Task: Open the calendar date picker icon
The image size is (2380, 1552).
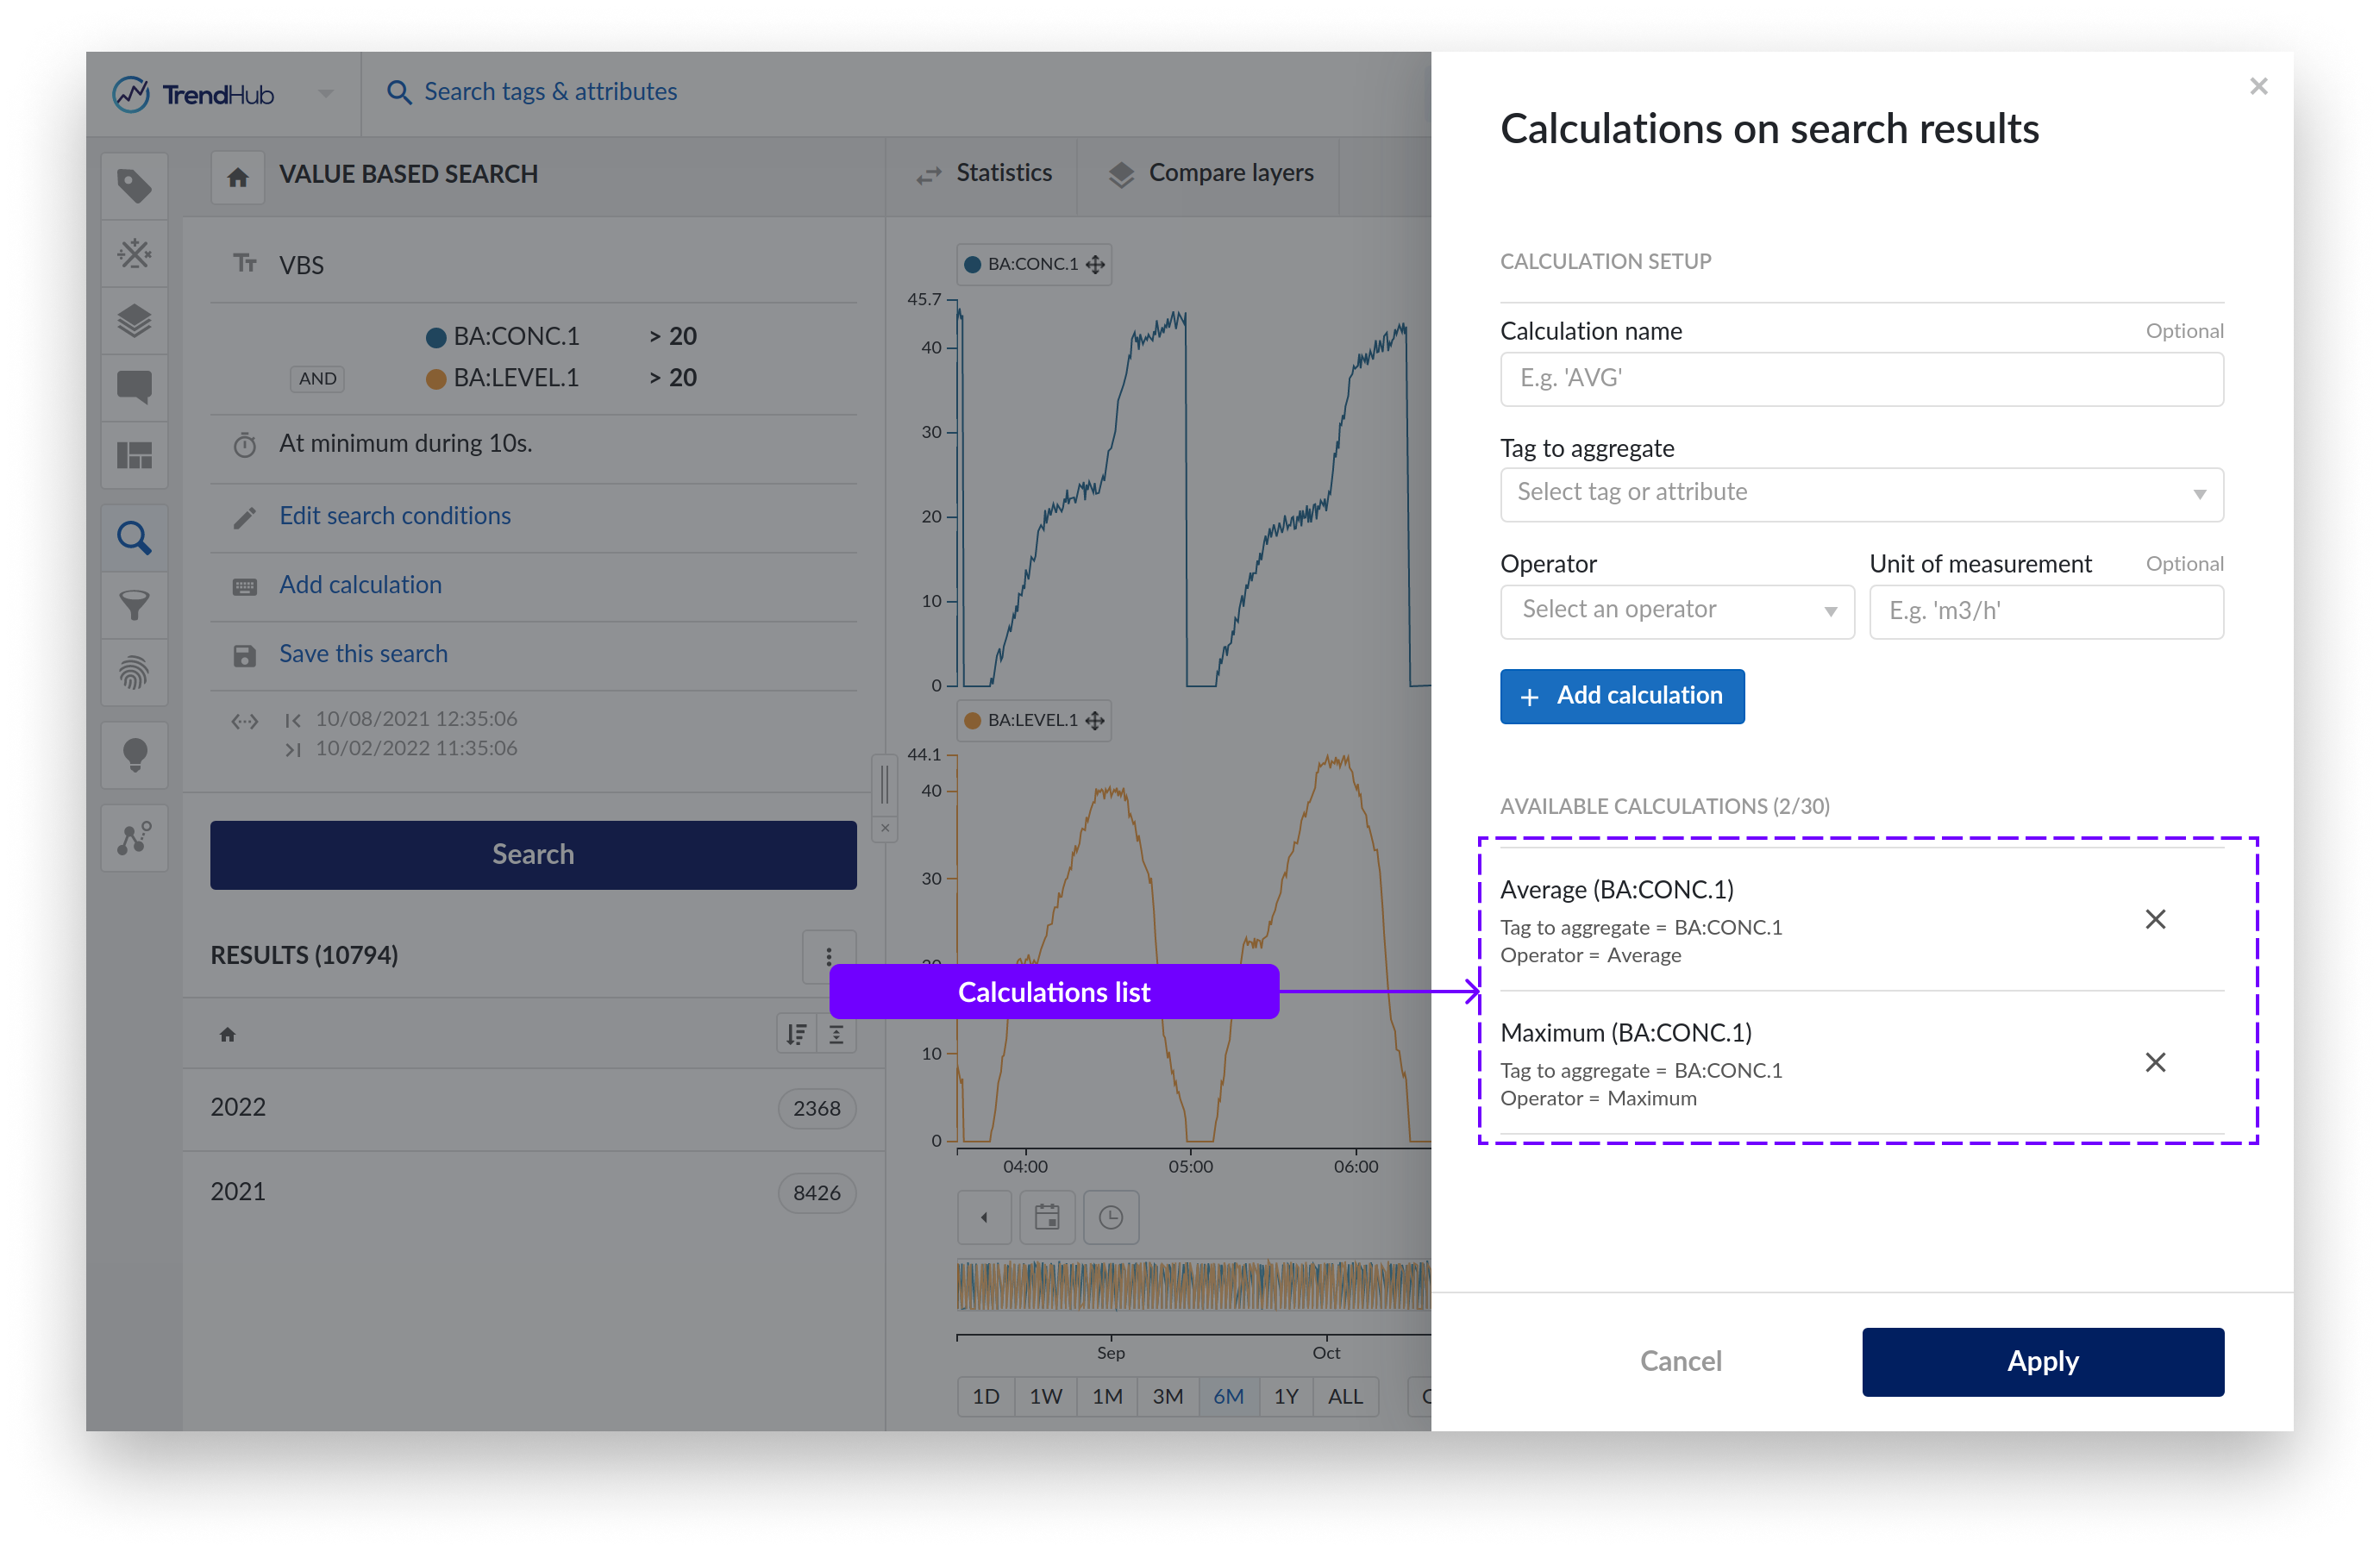Action: [x=1046, y=1217]
